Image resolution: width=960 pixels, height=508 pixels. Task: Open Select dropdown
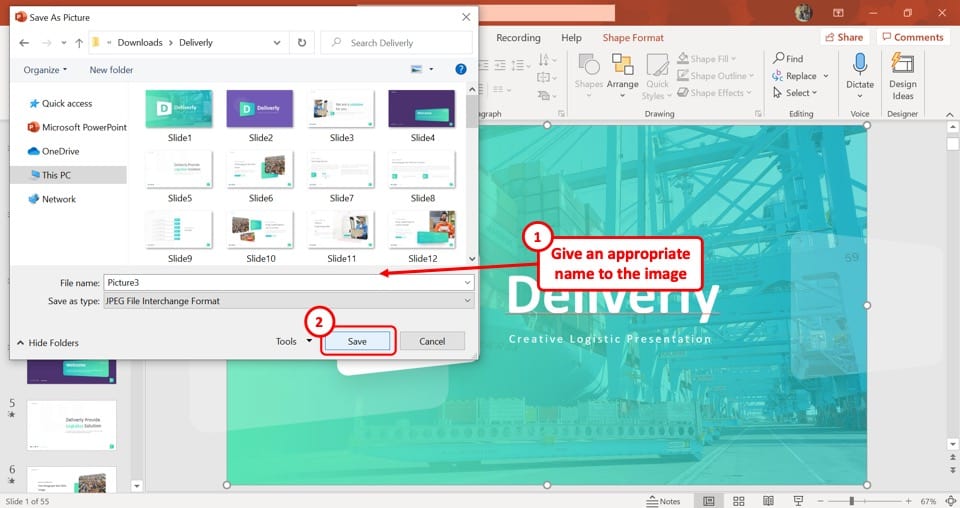795,93
